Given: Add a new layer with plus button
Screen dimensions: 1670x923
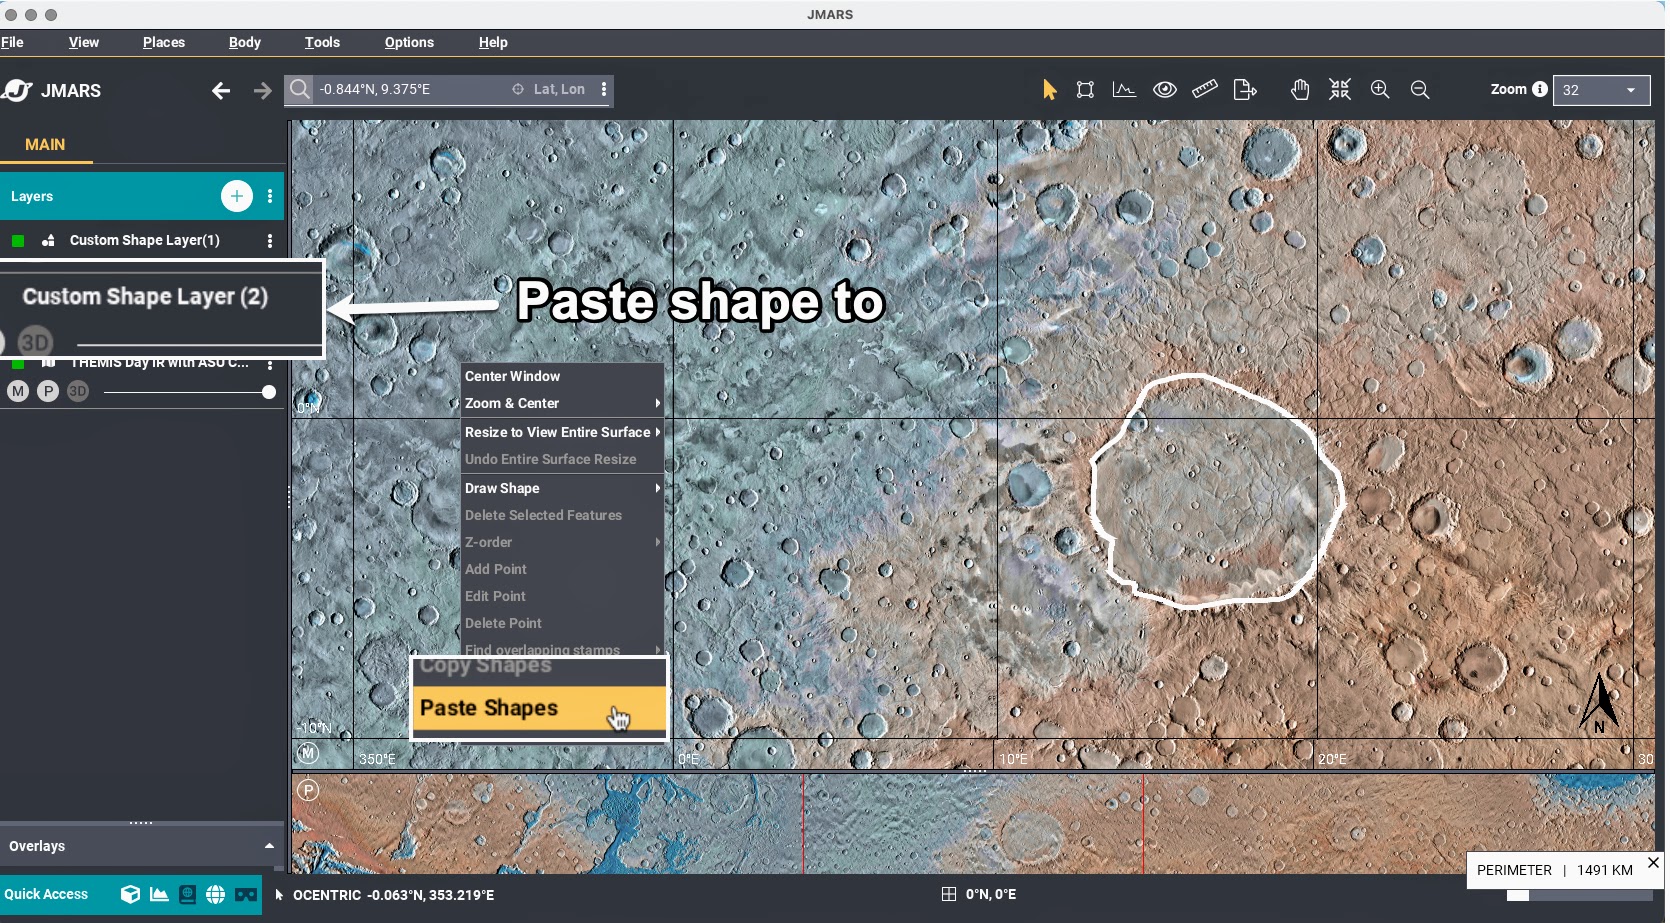Looking at the screenshot, I should (236, 196).
